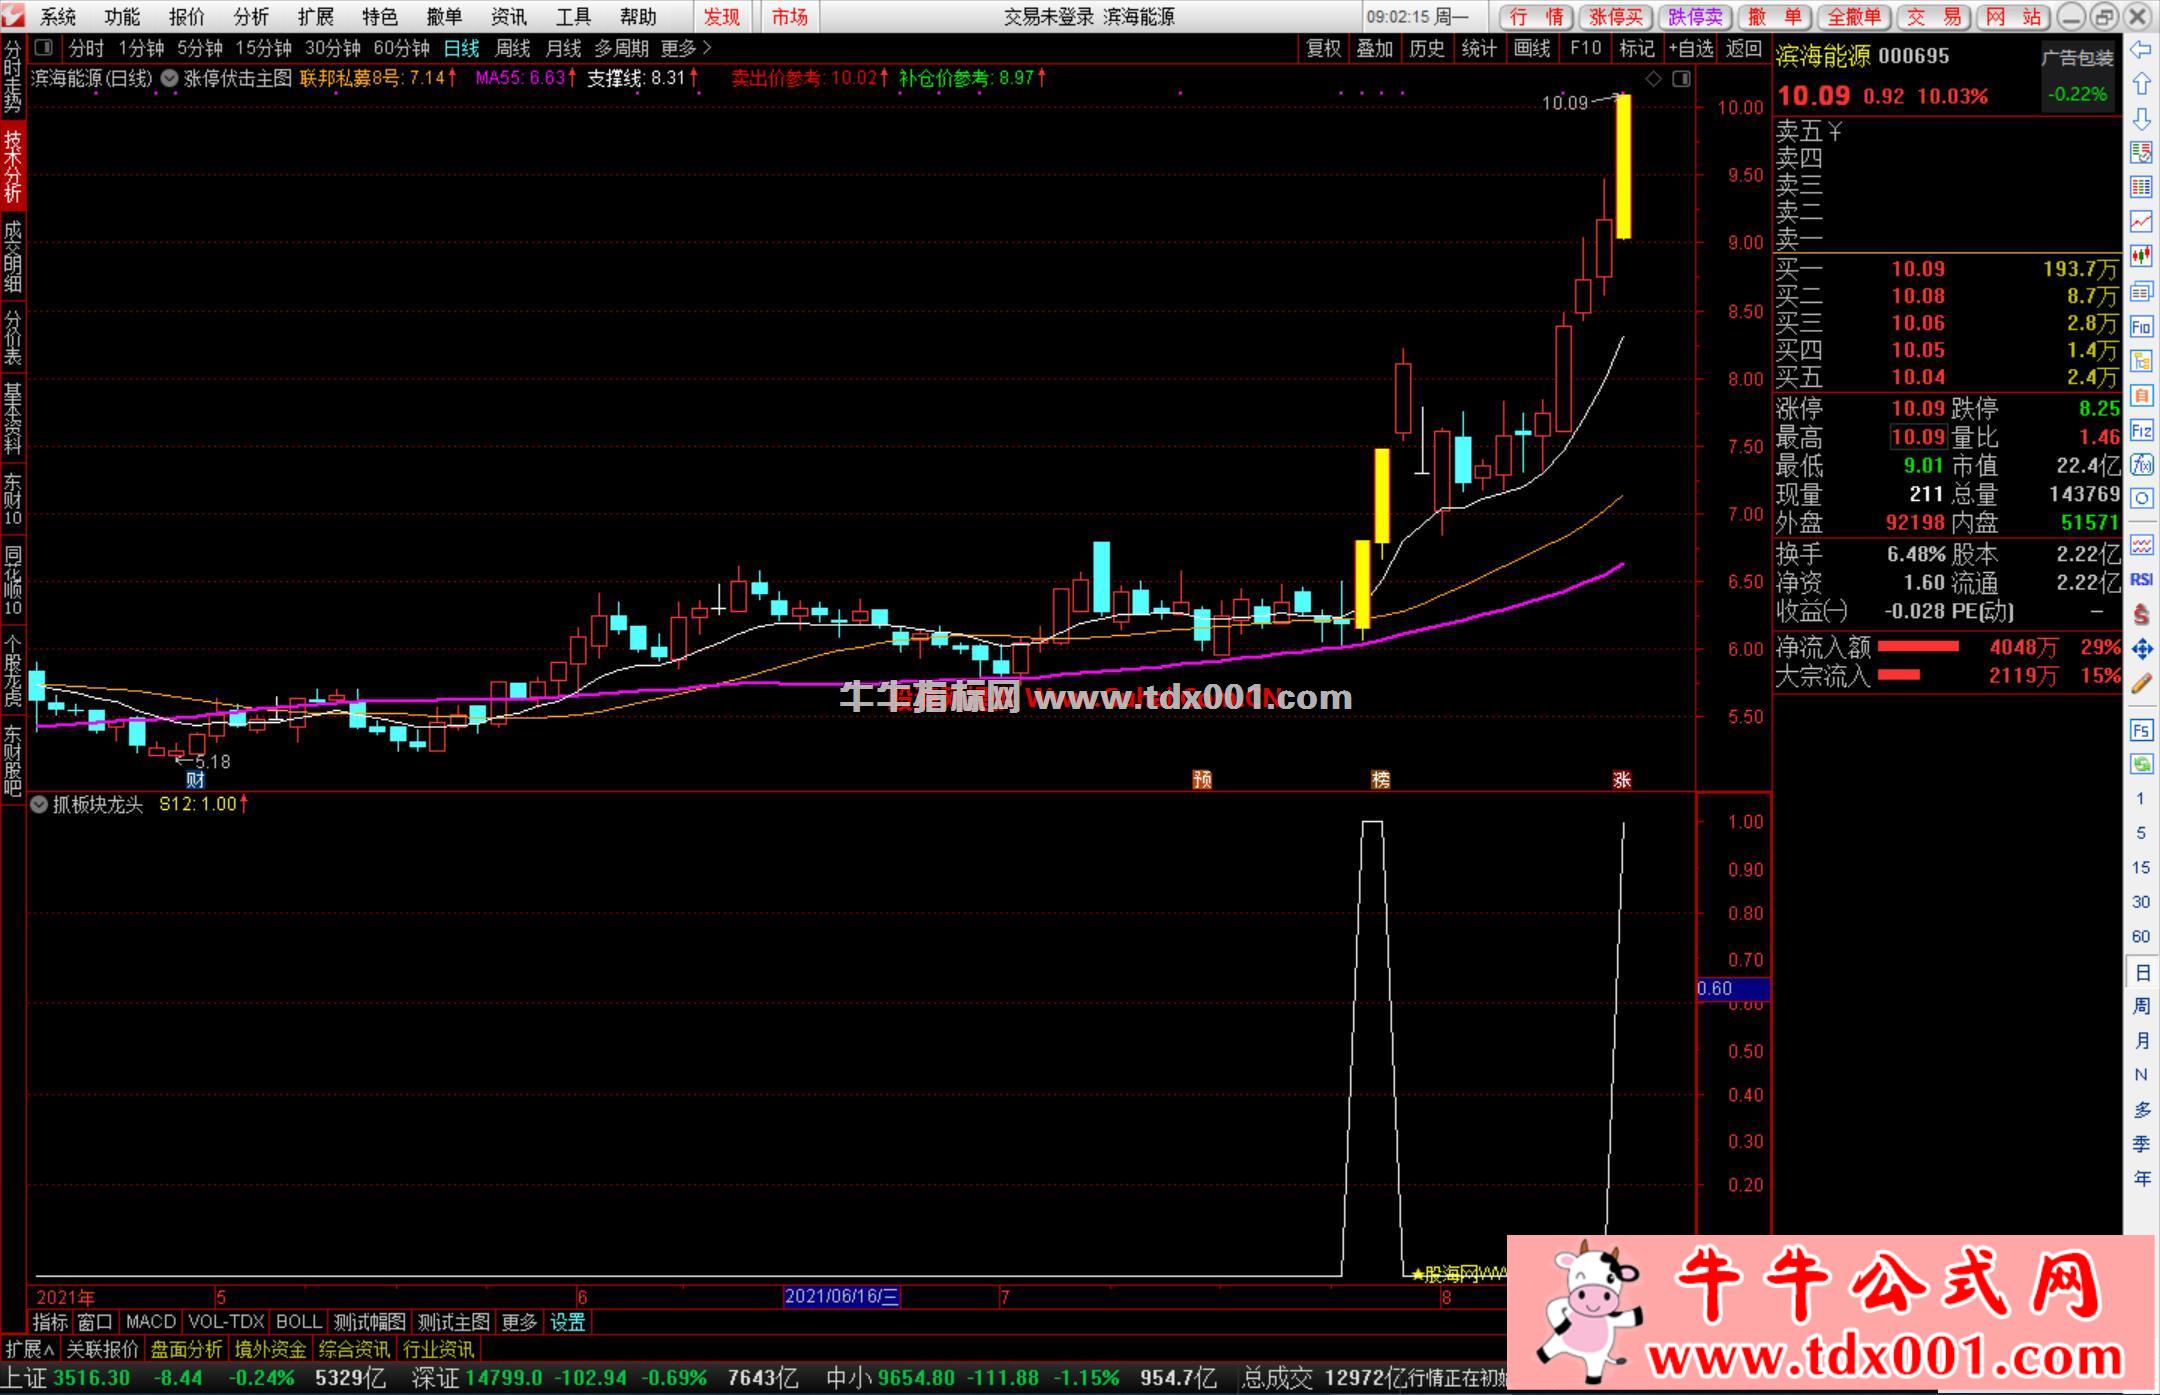The width and height of the screenshot is (2160, 1395).
Task: Click the 全撤单 button
Action: point(1853,16)
